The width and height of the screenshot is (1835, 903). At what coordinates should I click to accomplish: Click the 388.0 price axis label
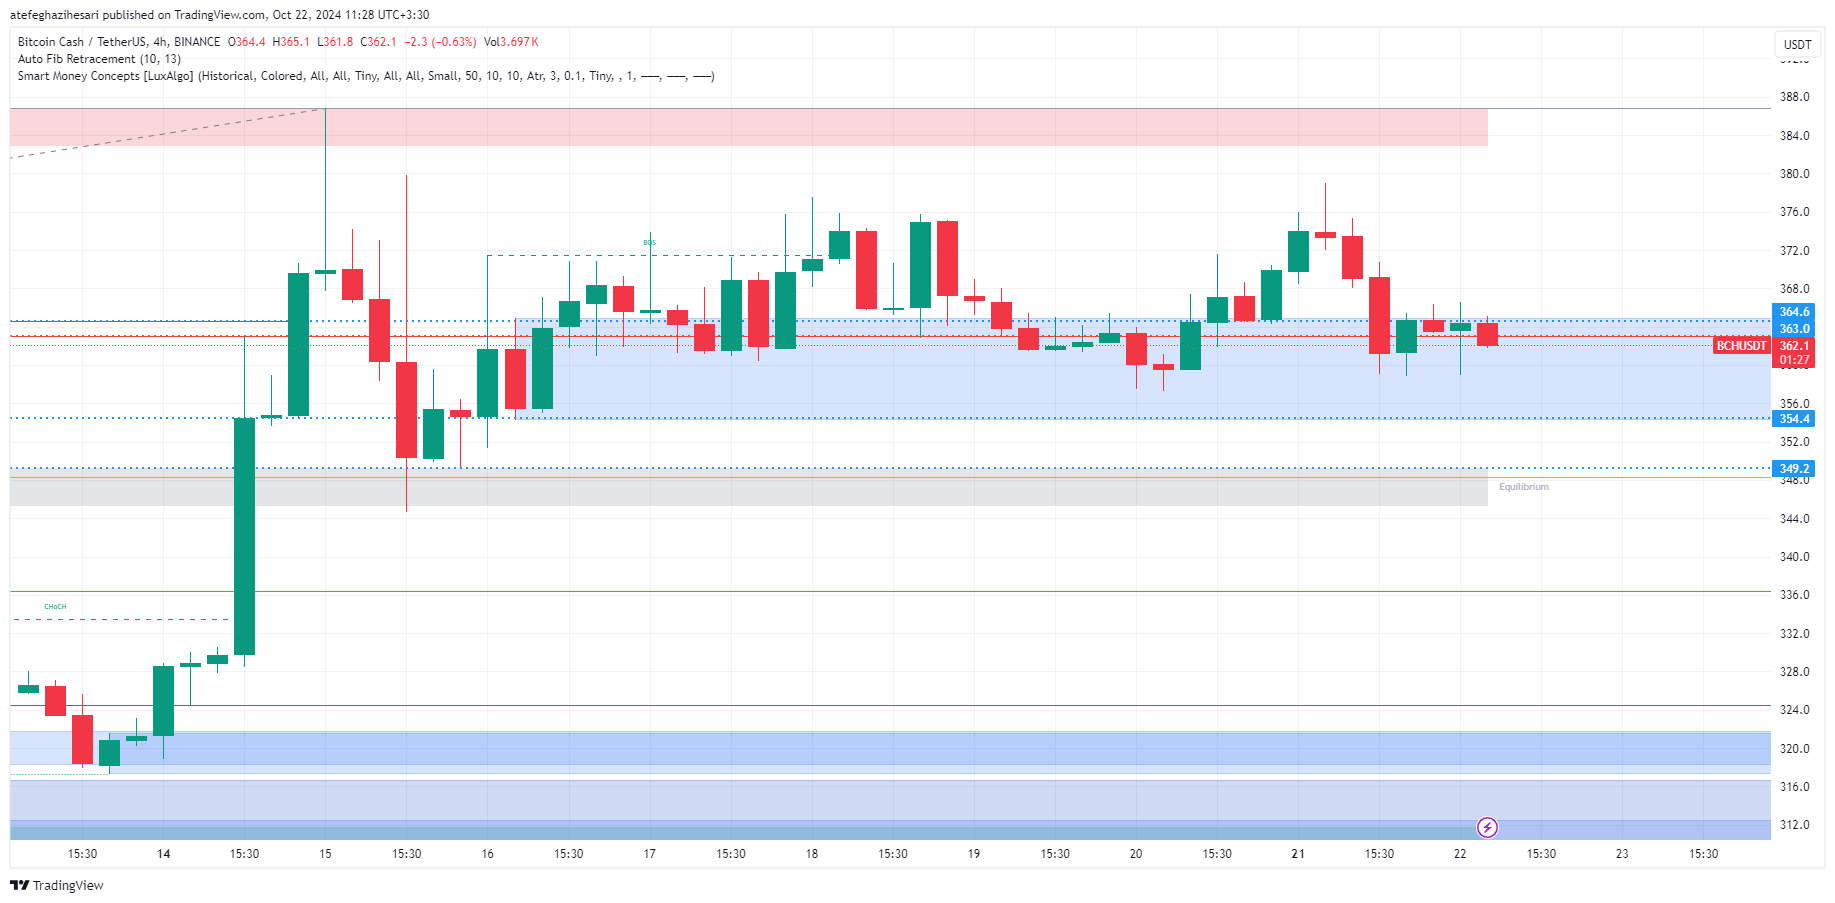(1794, 97)
